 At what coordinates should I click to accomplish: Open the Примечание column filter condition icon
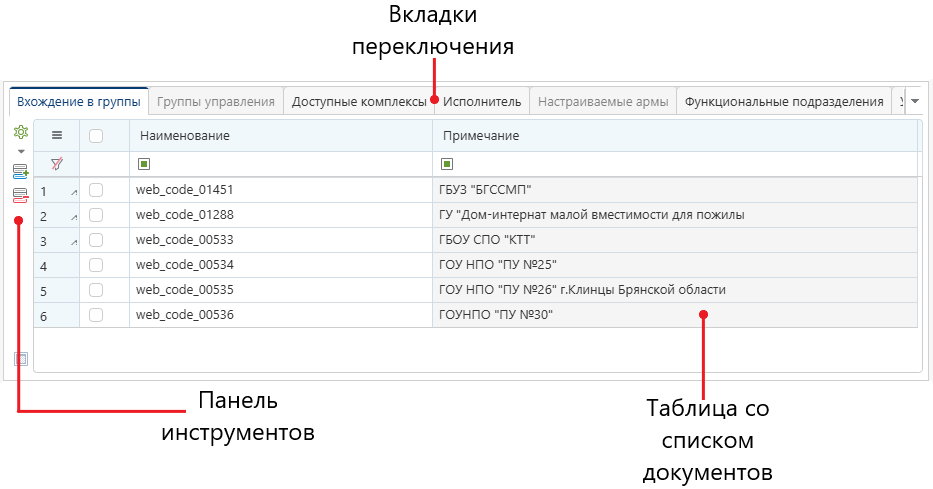[447, 164]
